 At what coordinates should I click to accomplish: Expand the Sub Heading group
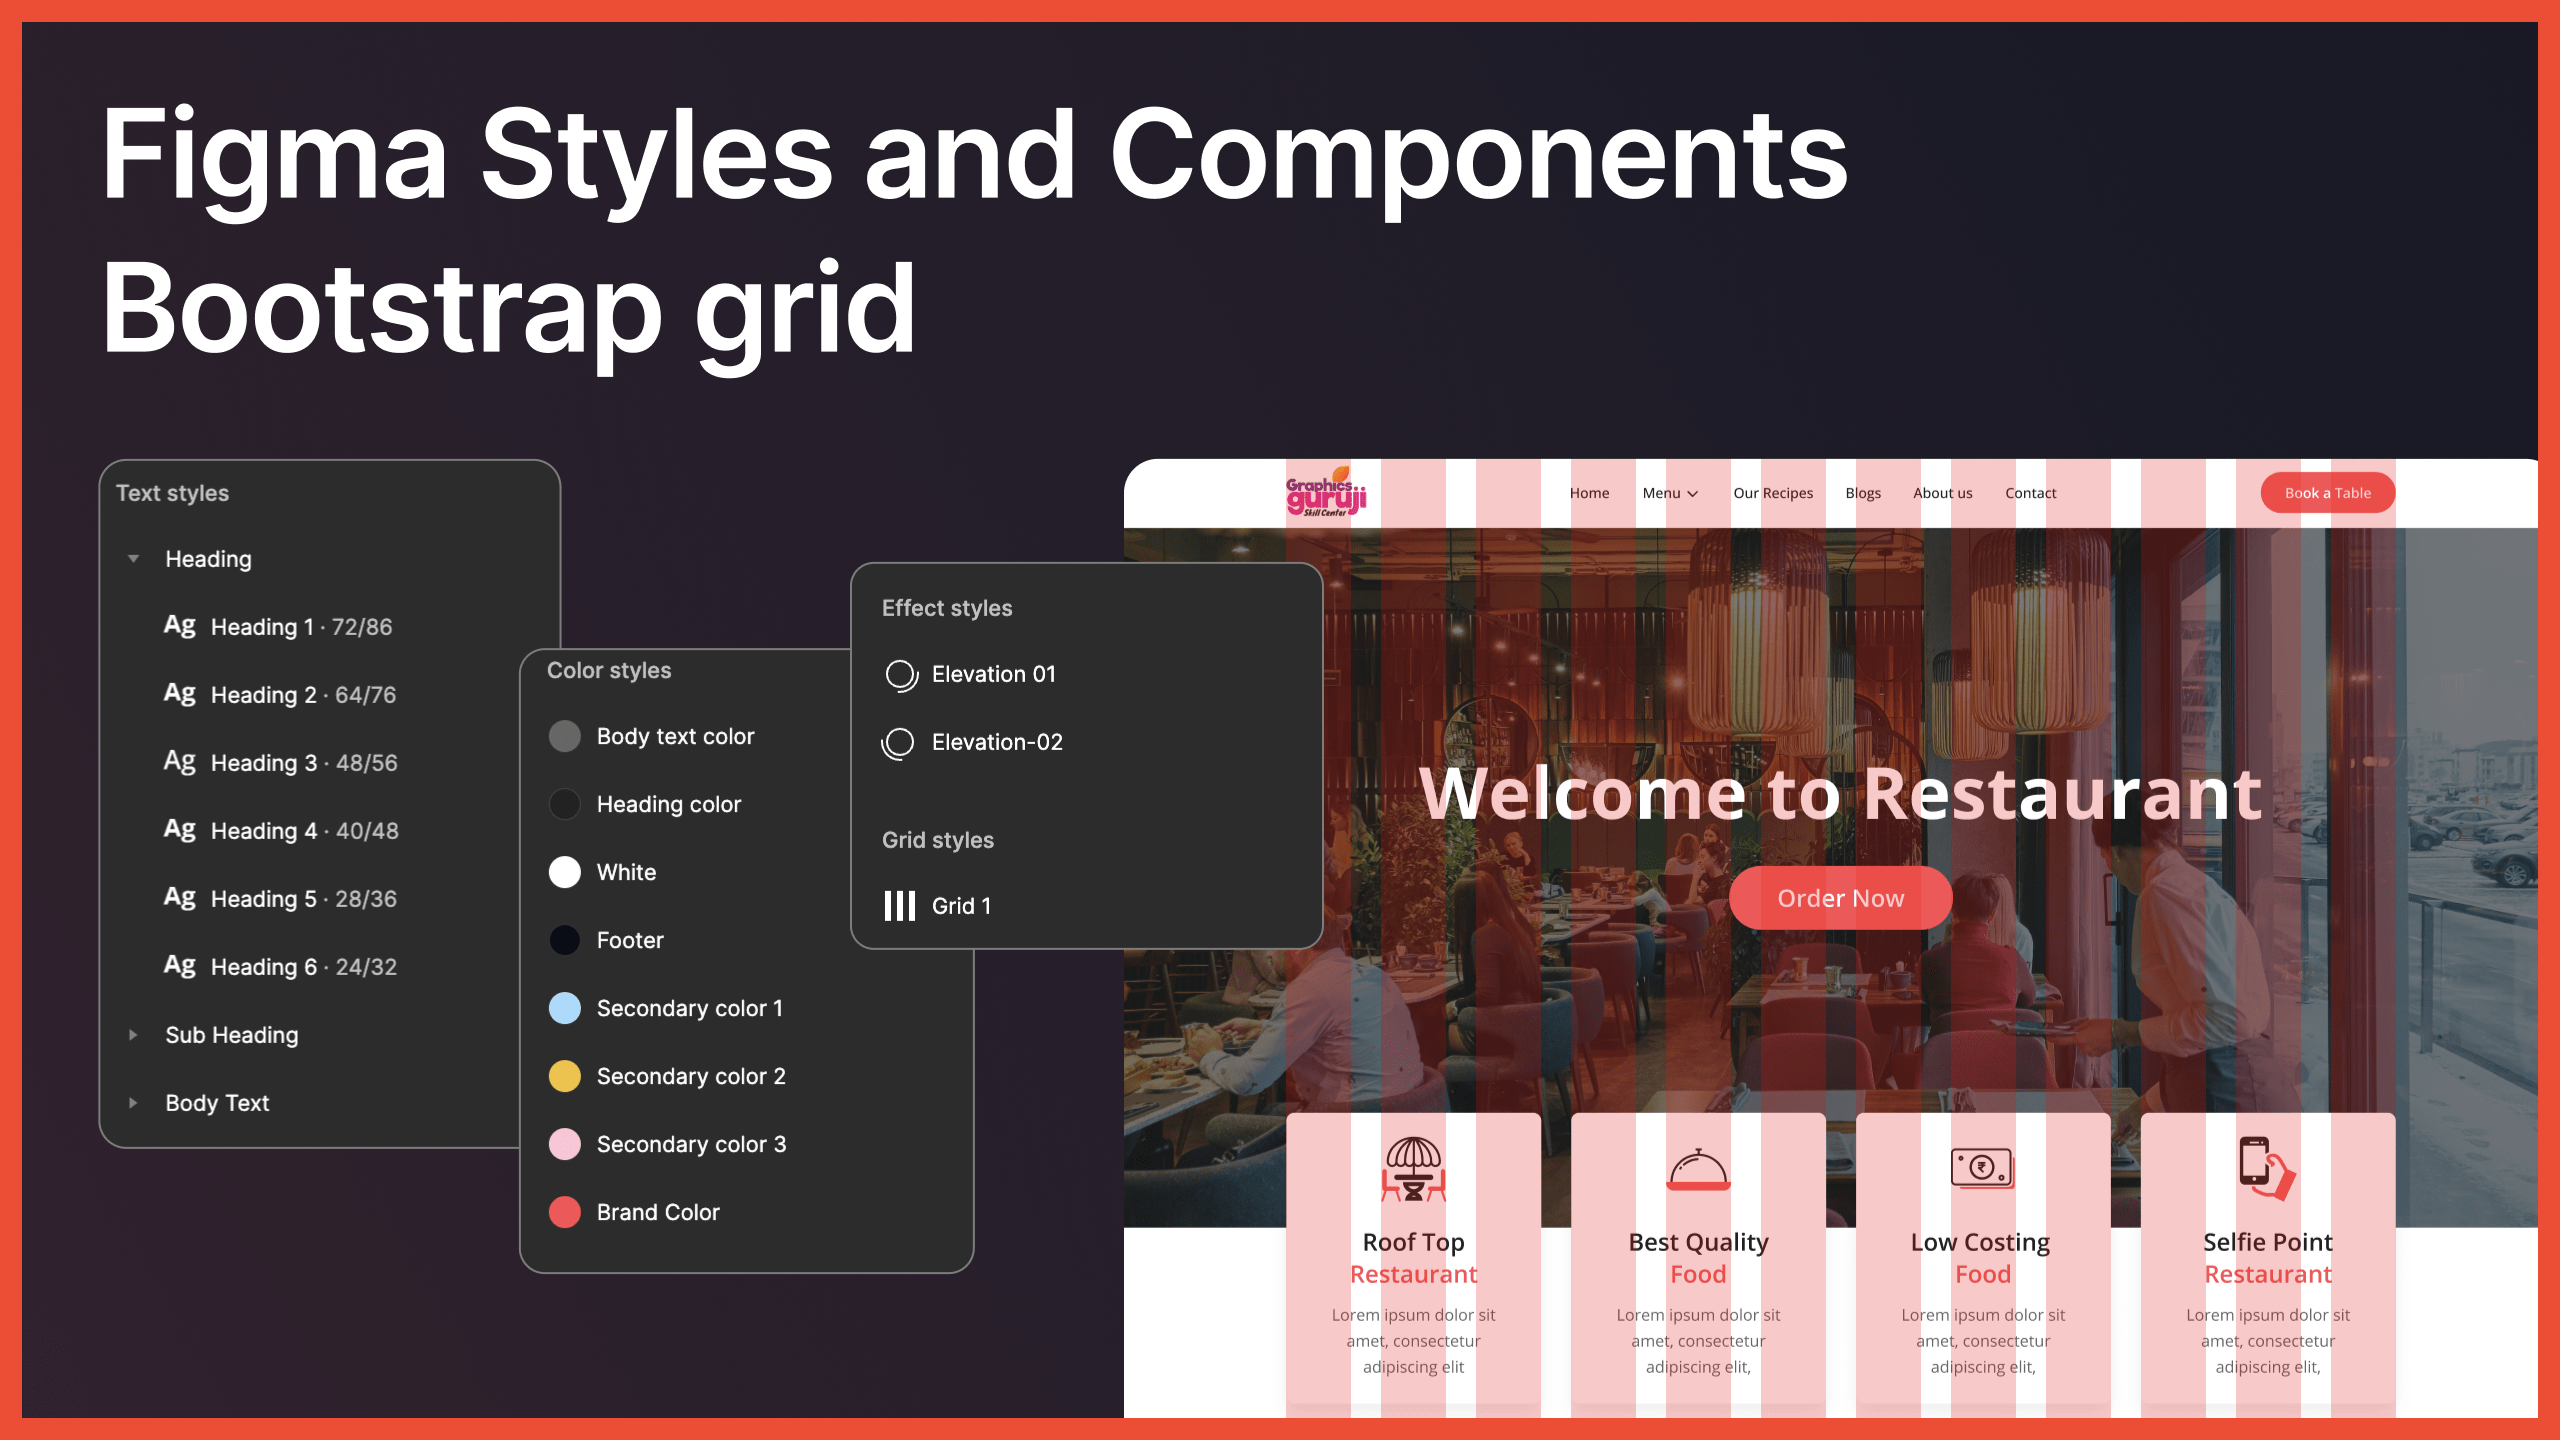[x=133, y=1035]
